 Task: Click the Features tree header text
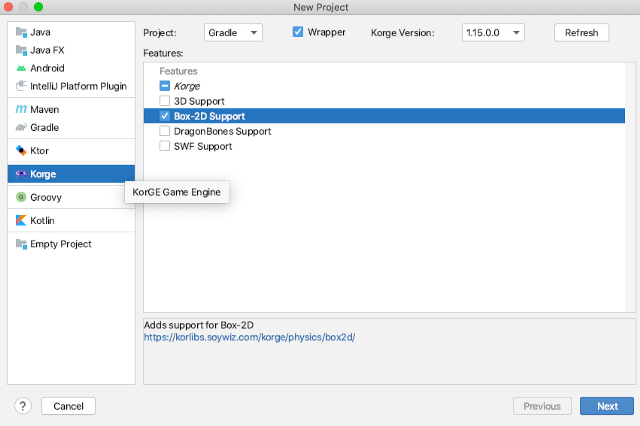(178, 71)
